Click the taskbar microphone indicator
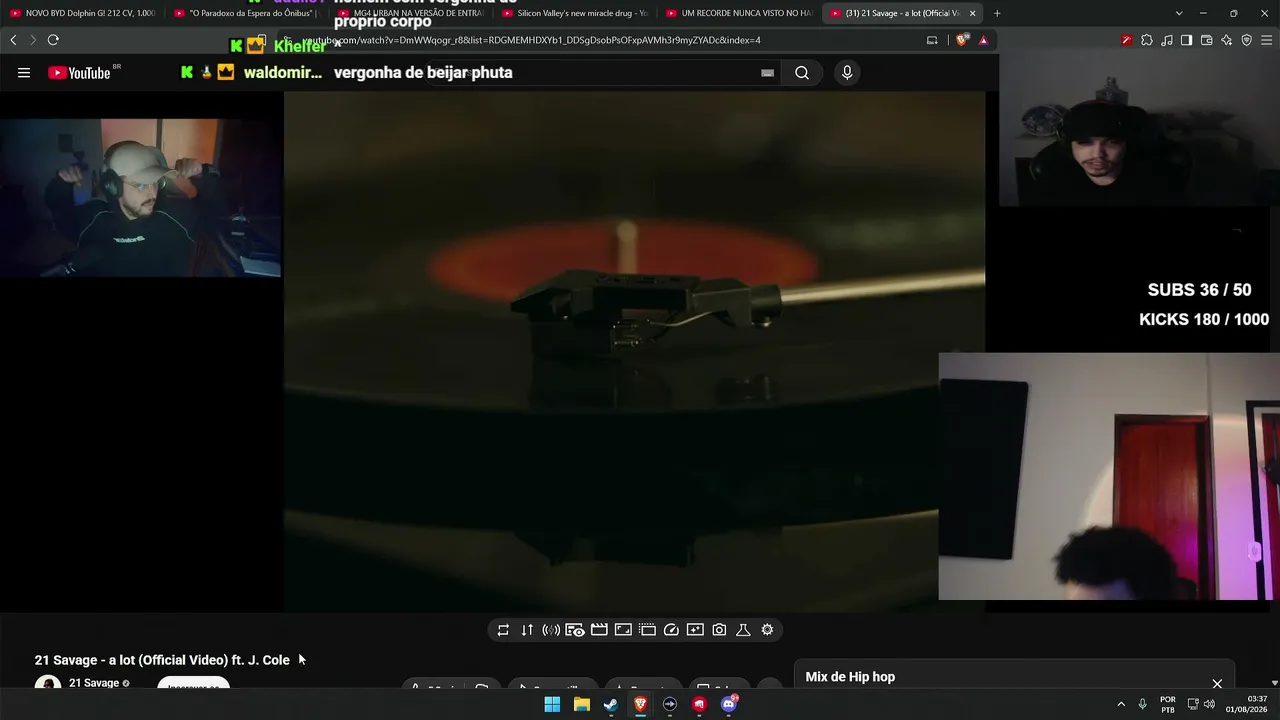This screenshot has height=720, width=1280. click(1142, 704)
